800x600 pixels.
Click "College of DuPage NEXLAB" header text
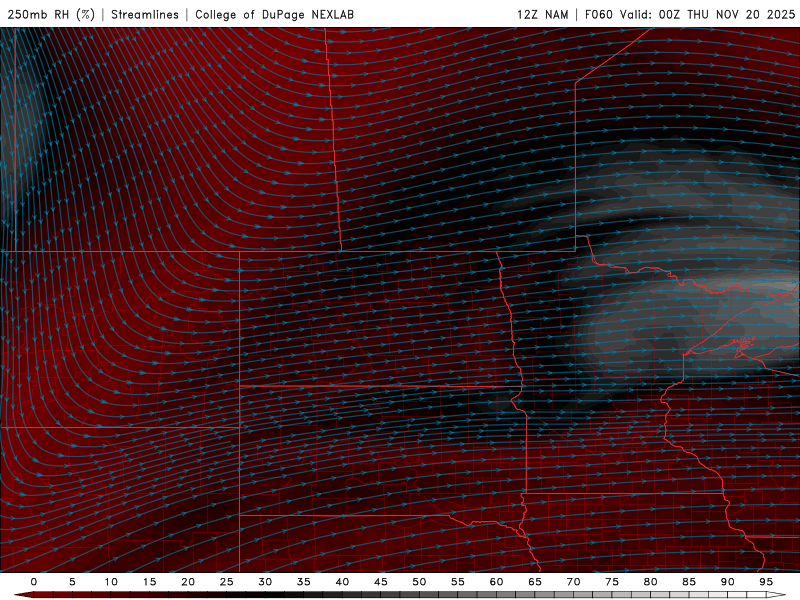tap(274, 14)
